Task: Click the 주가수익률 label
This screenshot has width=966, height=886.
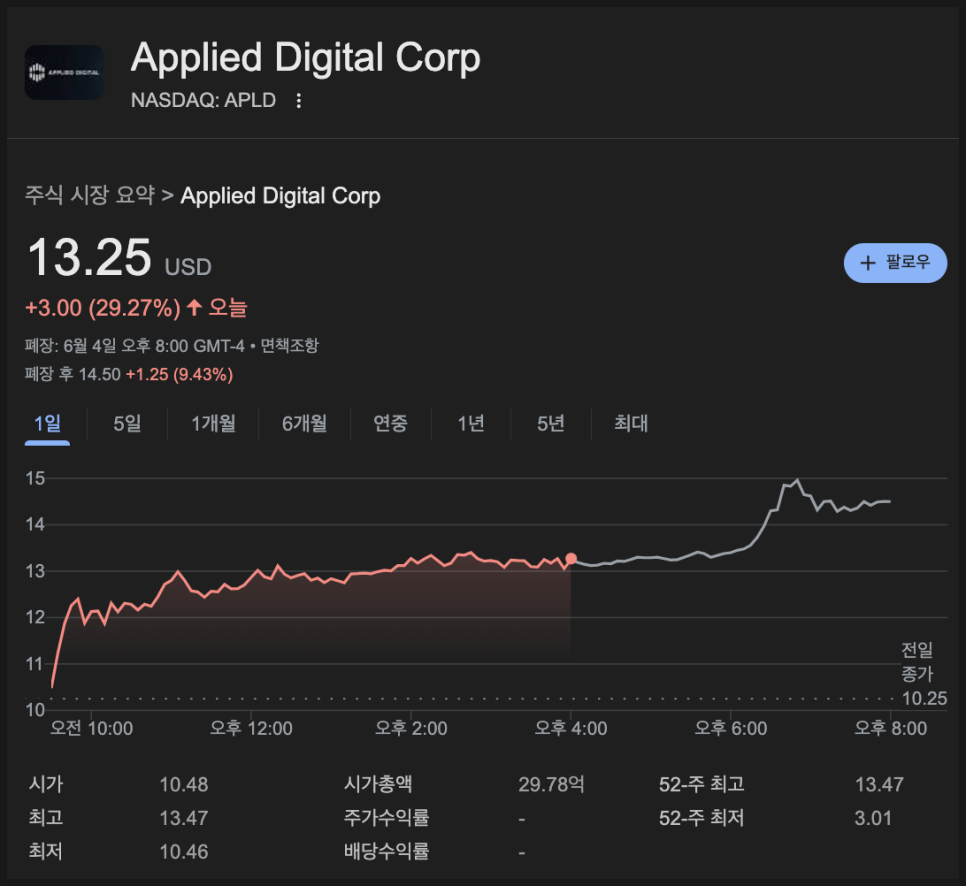Action: [x=386, y=819]
